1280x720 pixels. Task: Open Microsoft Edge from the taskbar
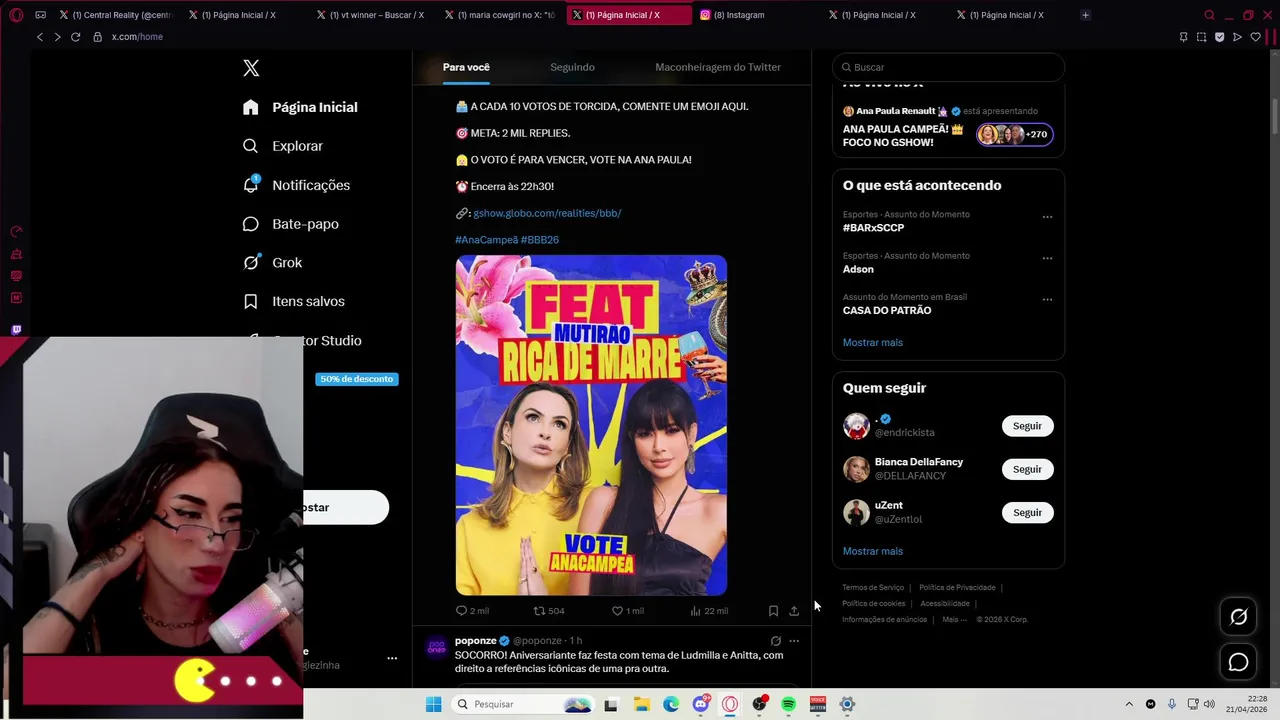(670, 704)
